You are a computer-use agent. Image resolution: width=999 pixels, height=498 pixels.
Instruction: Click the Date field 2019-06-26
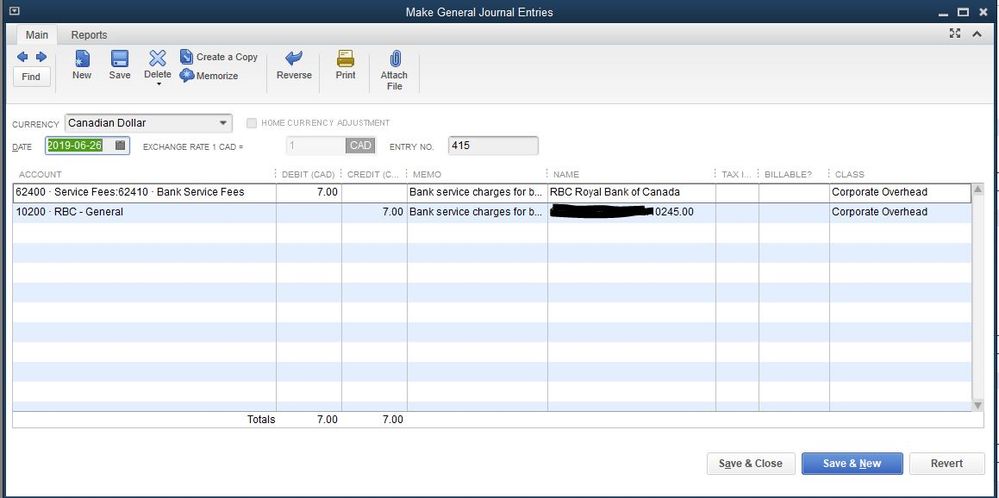(75, 145)
